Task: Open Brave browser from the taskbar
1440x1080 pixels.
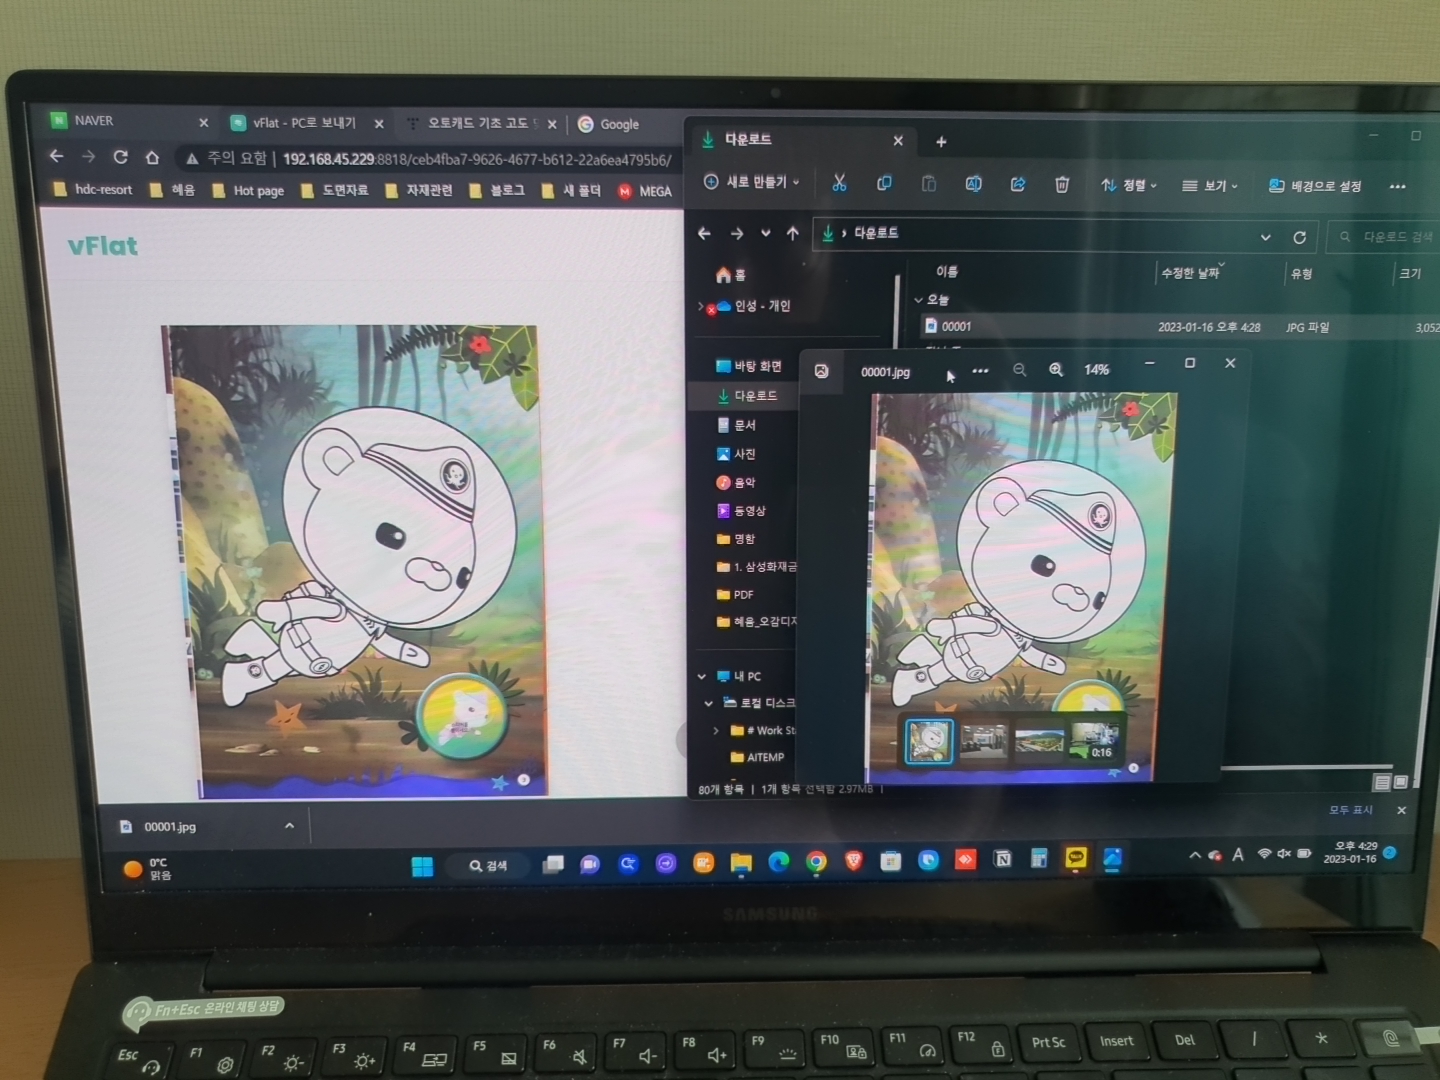Action: 853,861
